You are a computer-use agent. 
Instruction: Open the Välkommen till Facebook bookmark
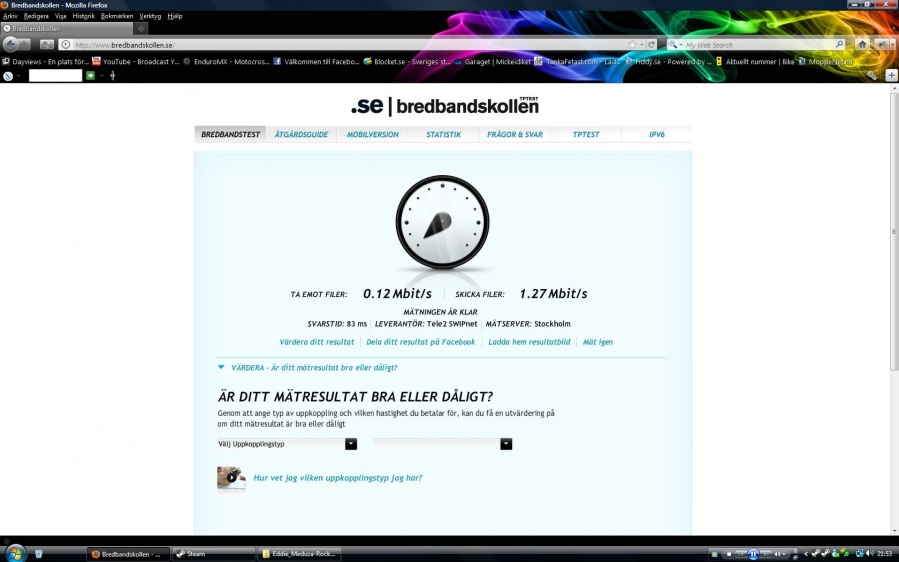[316, 61]
